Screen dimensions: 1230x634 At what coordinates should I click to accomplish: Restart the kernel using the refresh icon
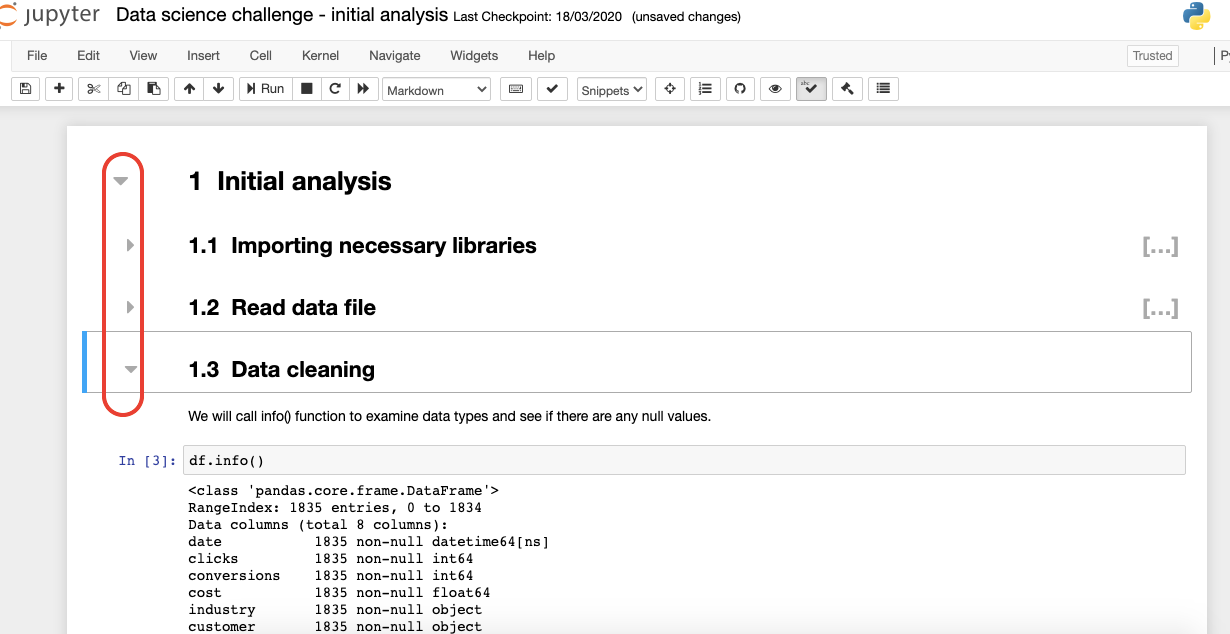click(x=335, y=89)
